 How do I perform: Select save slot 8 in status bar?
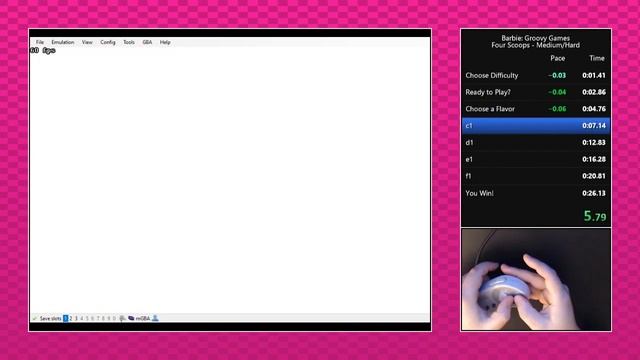tap(103, 318)
